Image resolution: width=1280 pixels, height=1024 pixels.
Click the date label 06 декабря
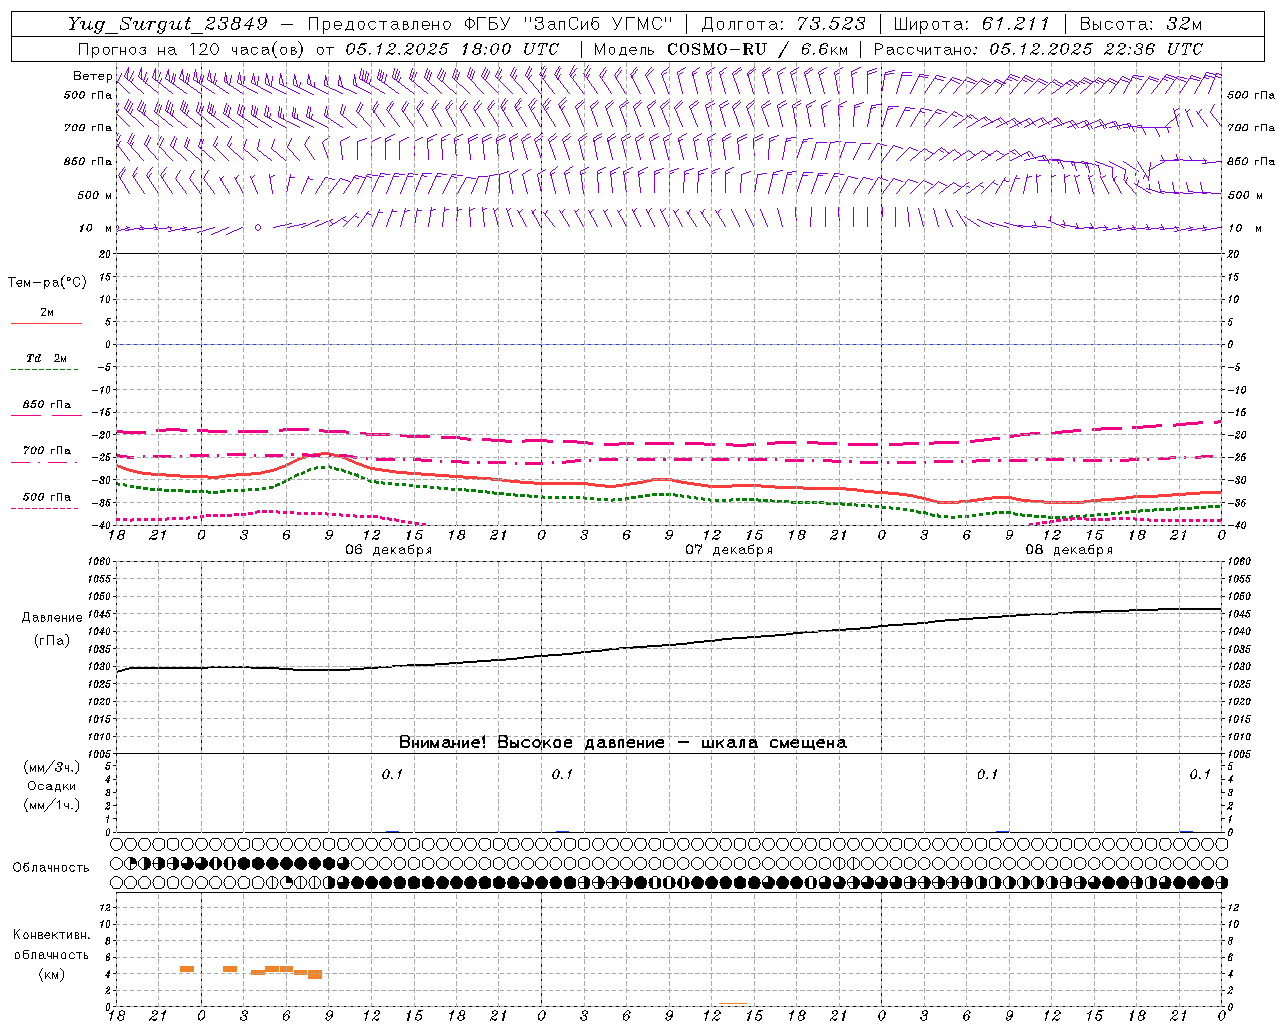[x=389, y=550]
